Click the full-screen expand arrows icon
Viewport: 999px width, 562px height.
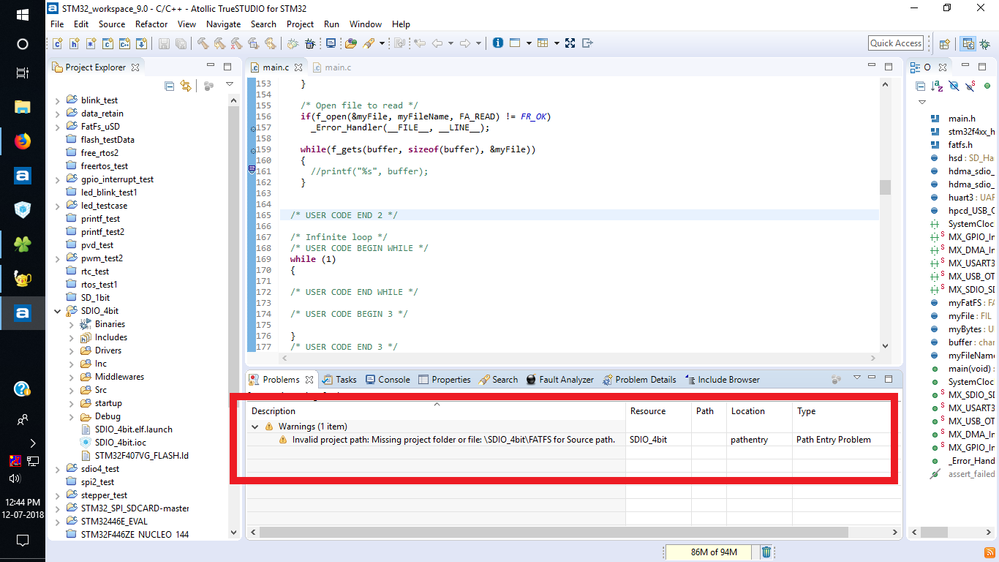570,43
